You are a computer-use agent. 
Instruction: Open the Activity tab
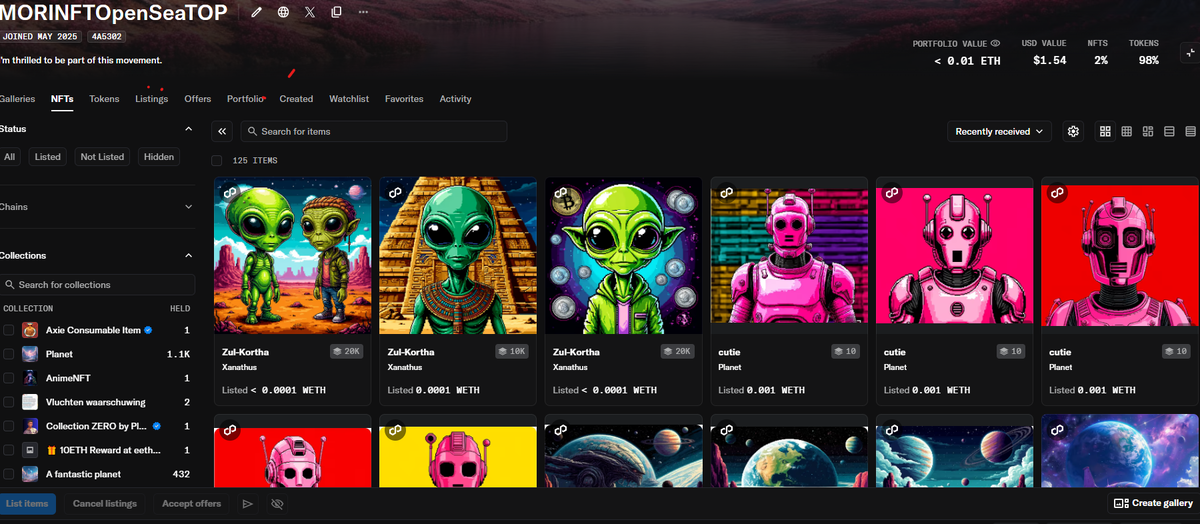455,99
